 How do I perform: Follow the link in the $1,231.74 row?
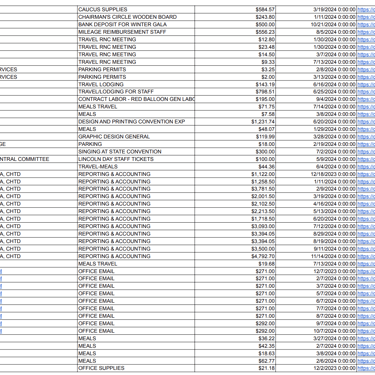coord(366,122)
